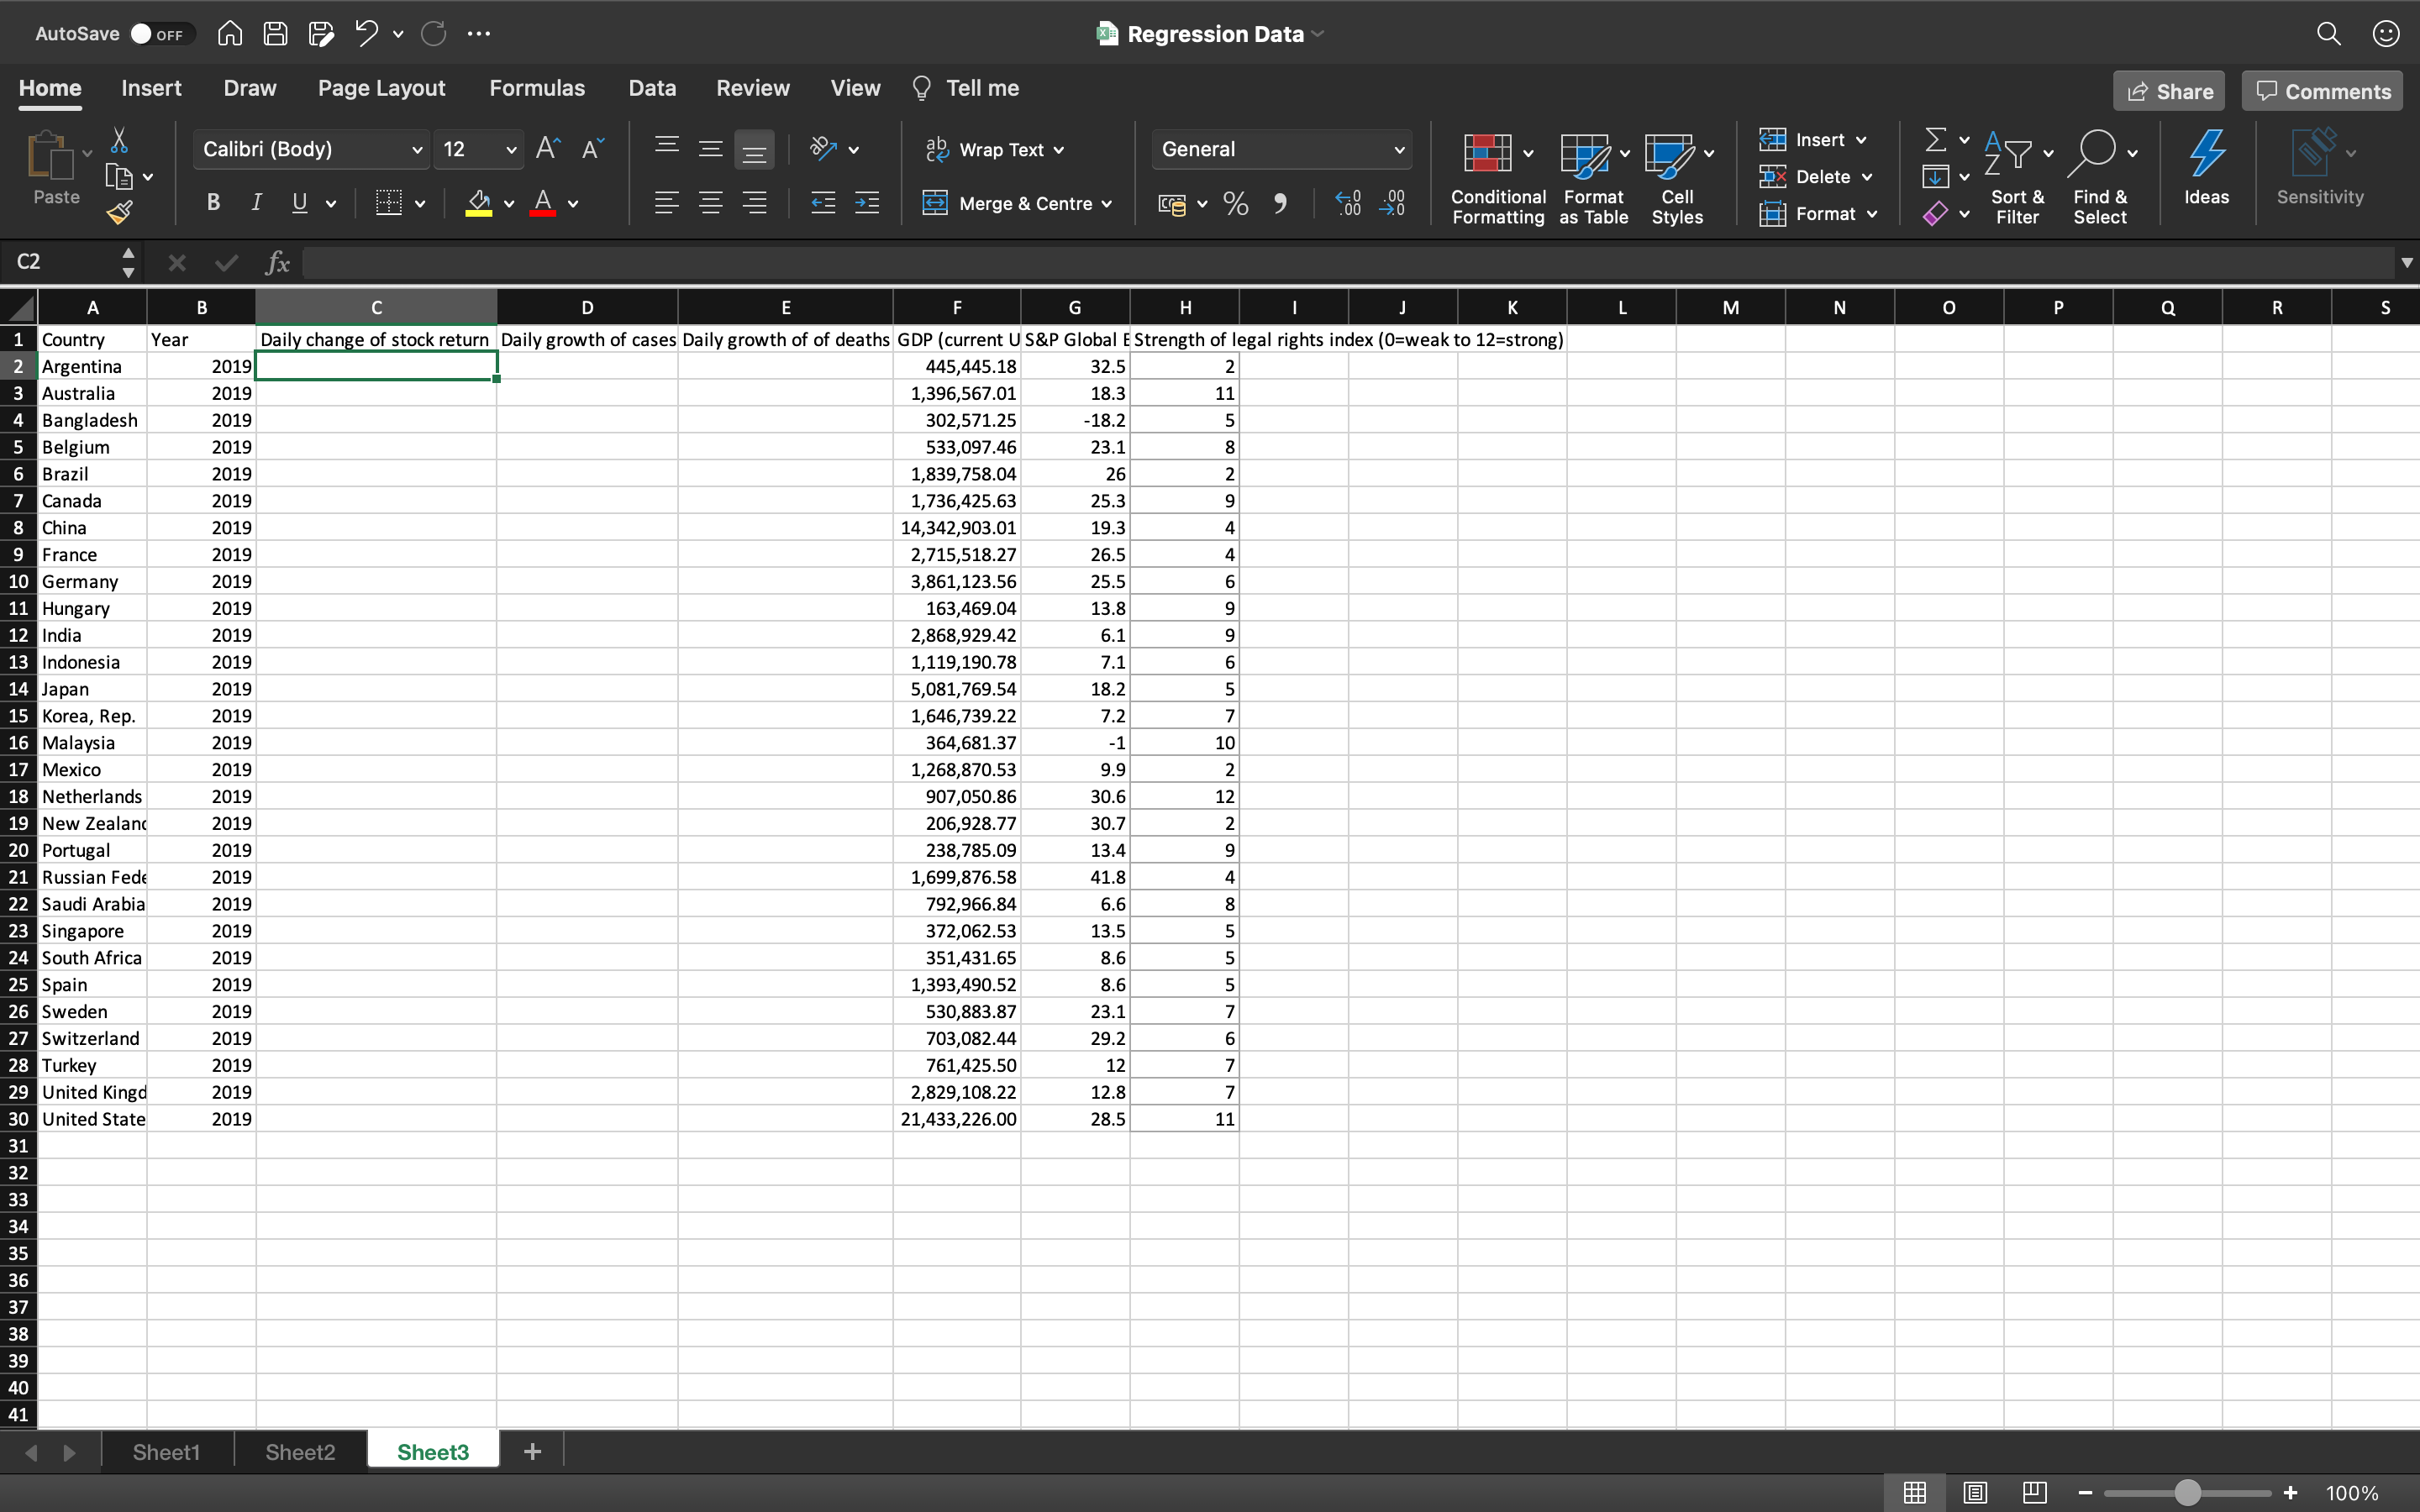Click Sort & Filter button

2017,177
